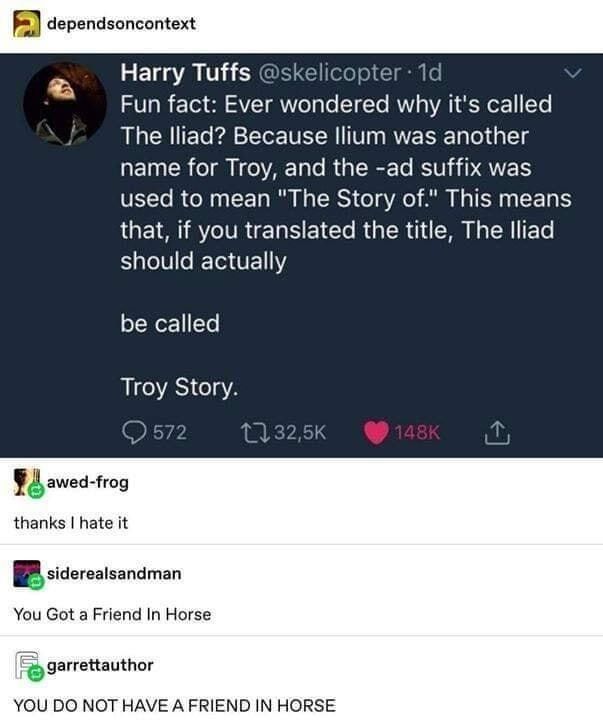This screenshot has height=720, width=603.
Task: Click the dependsoncontext blog avatar icon
Action: pos(27,24)
